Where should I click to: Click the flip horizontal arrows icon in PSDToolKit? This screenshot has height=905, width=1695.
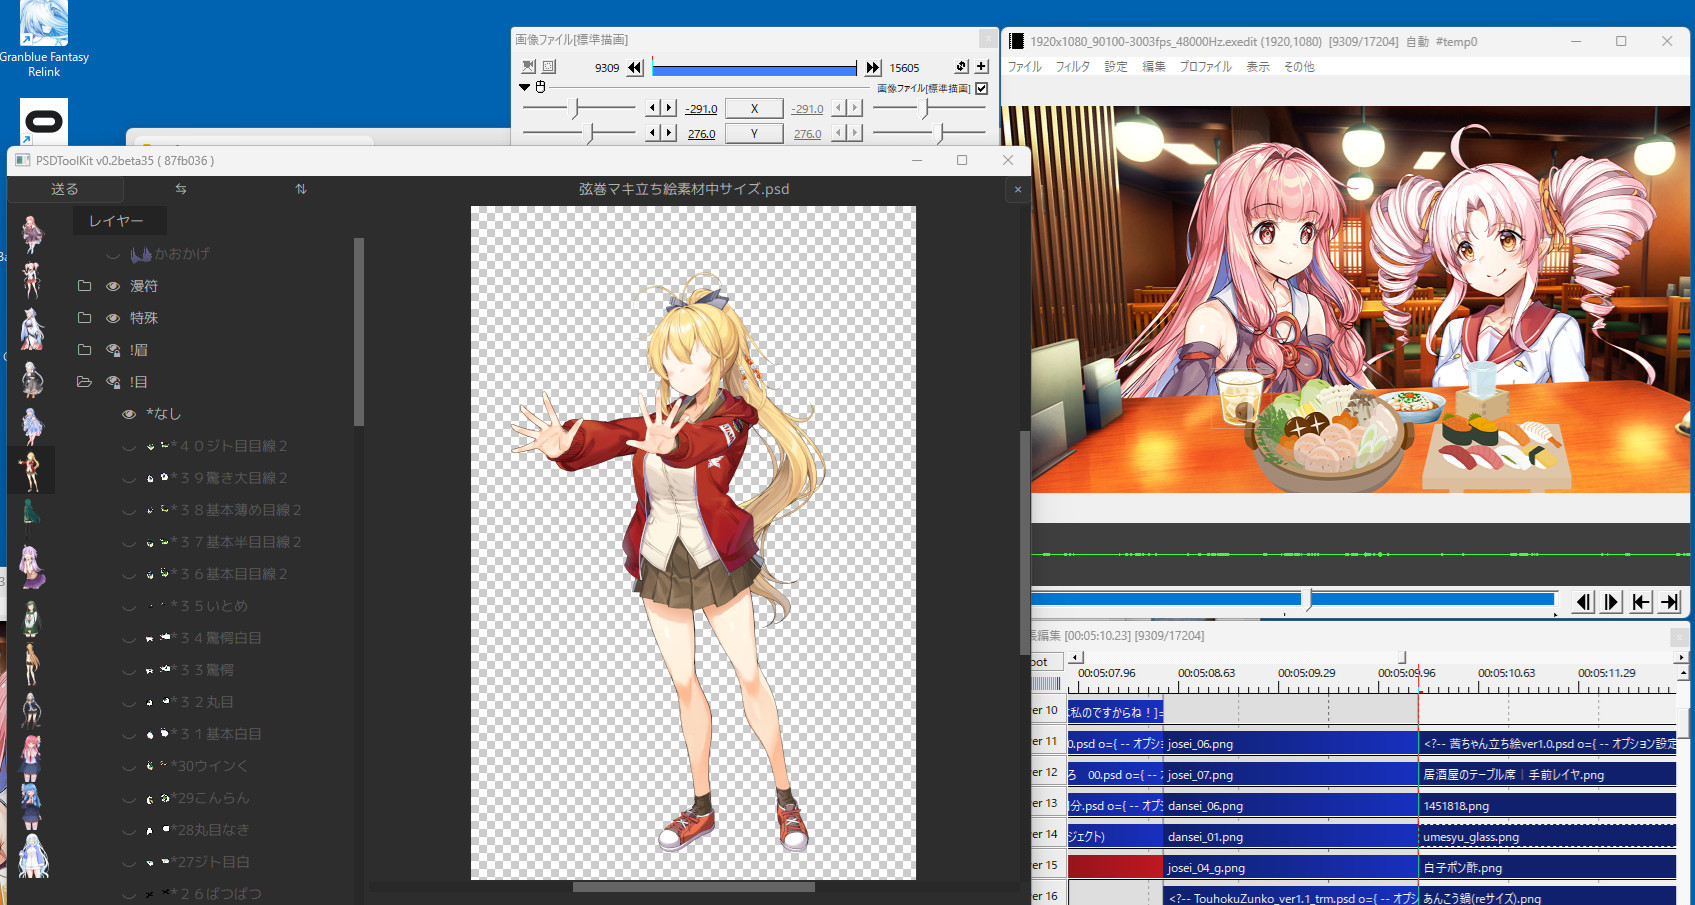click(x=181, y=189)
